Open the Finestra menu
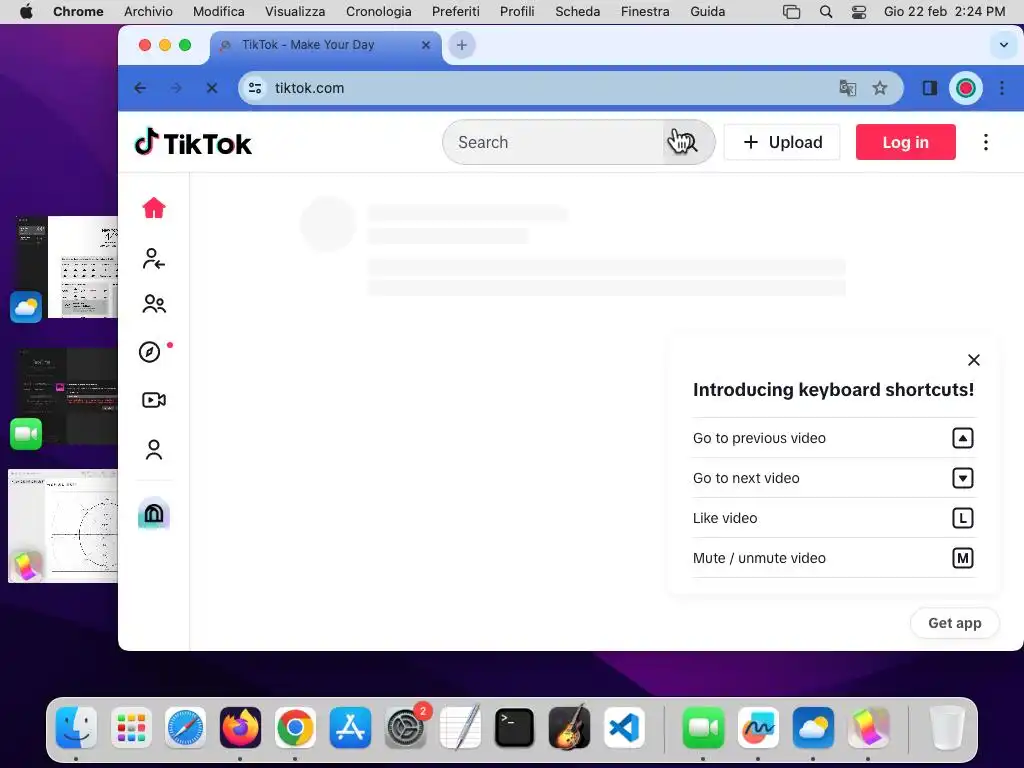 645,11
